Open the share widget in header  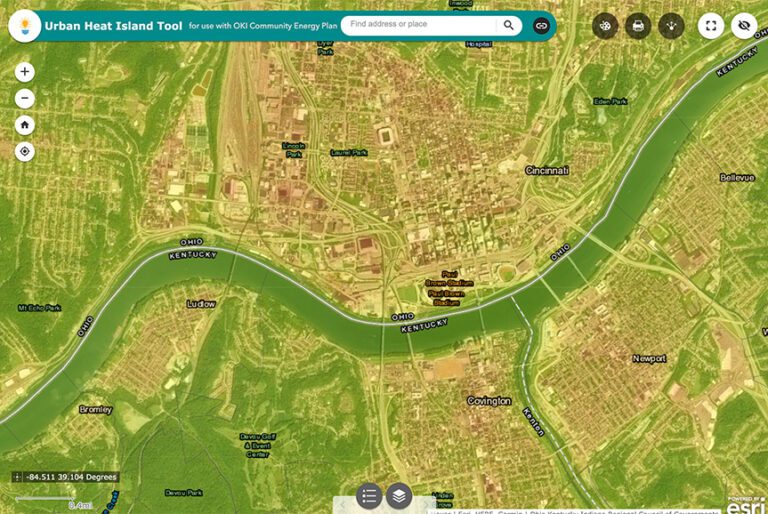tap(671, 26)
